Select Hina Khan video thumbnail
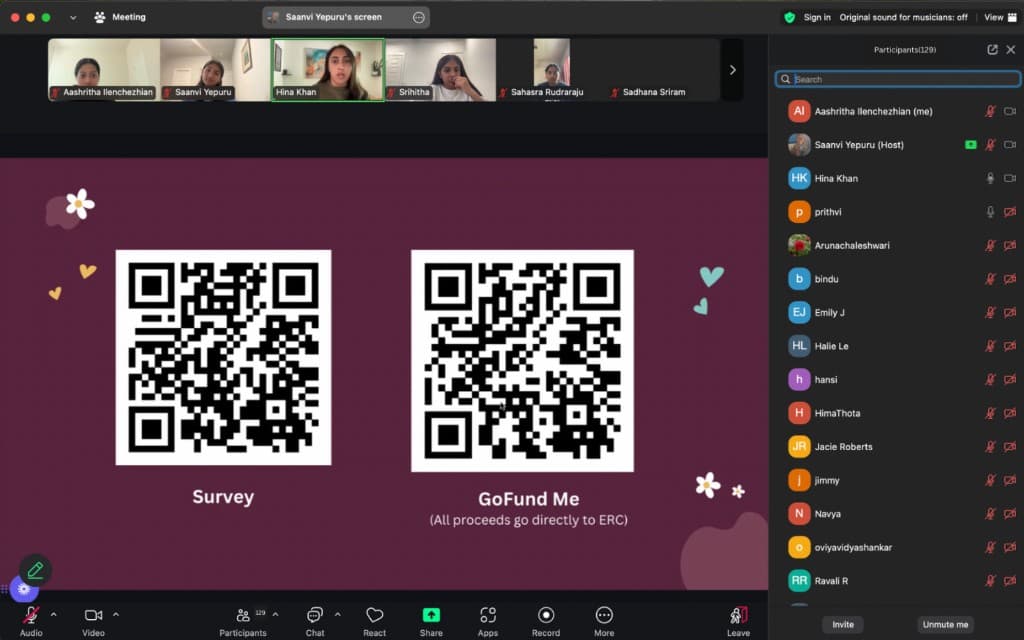 click(328, 69)
